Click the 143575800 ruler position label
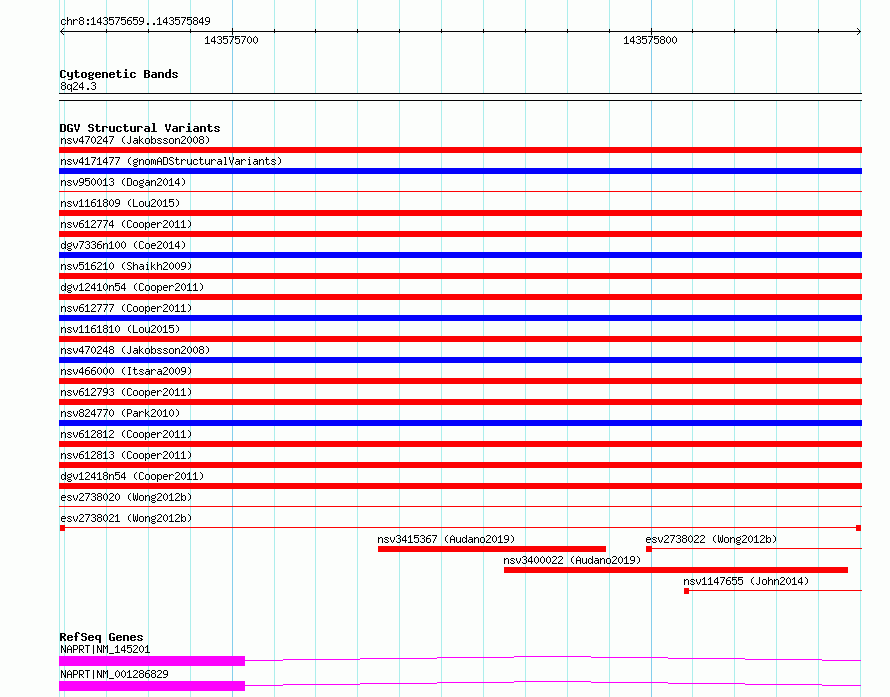 [650, 40]
